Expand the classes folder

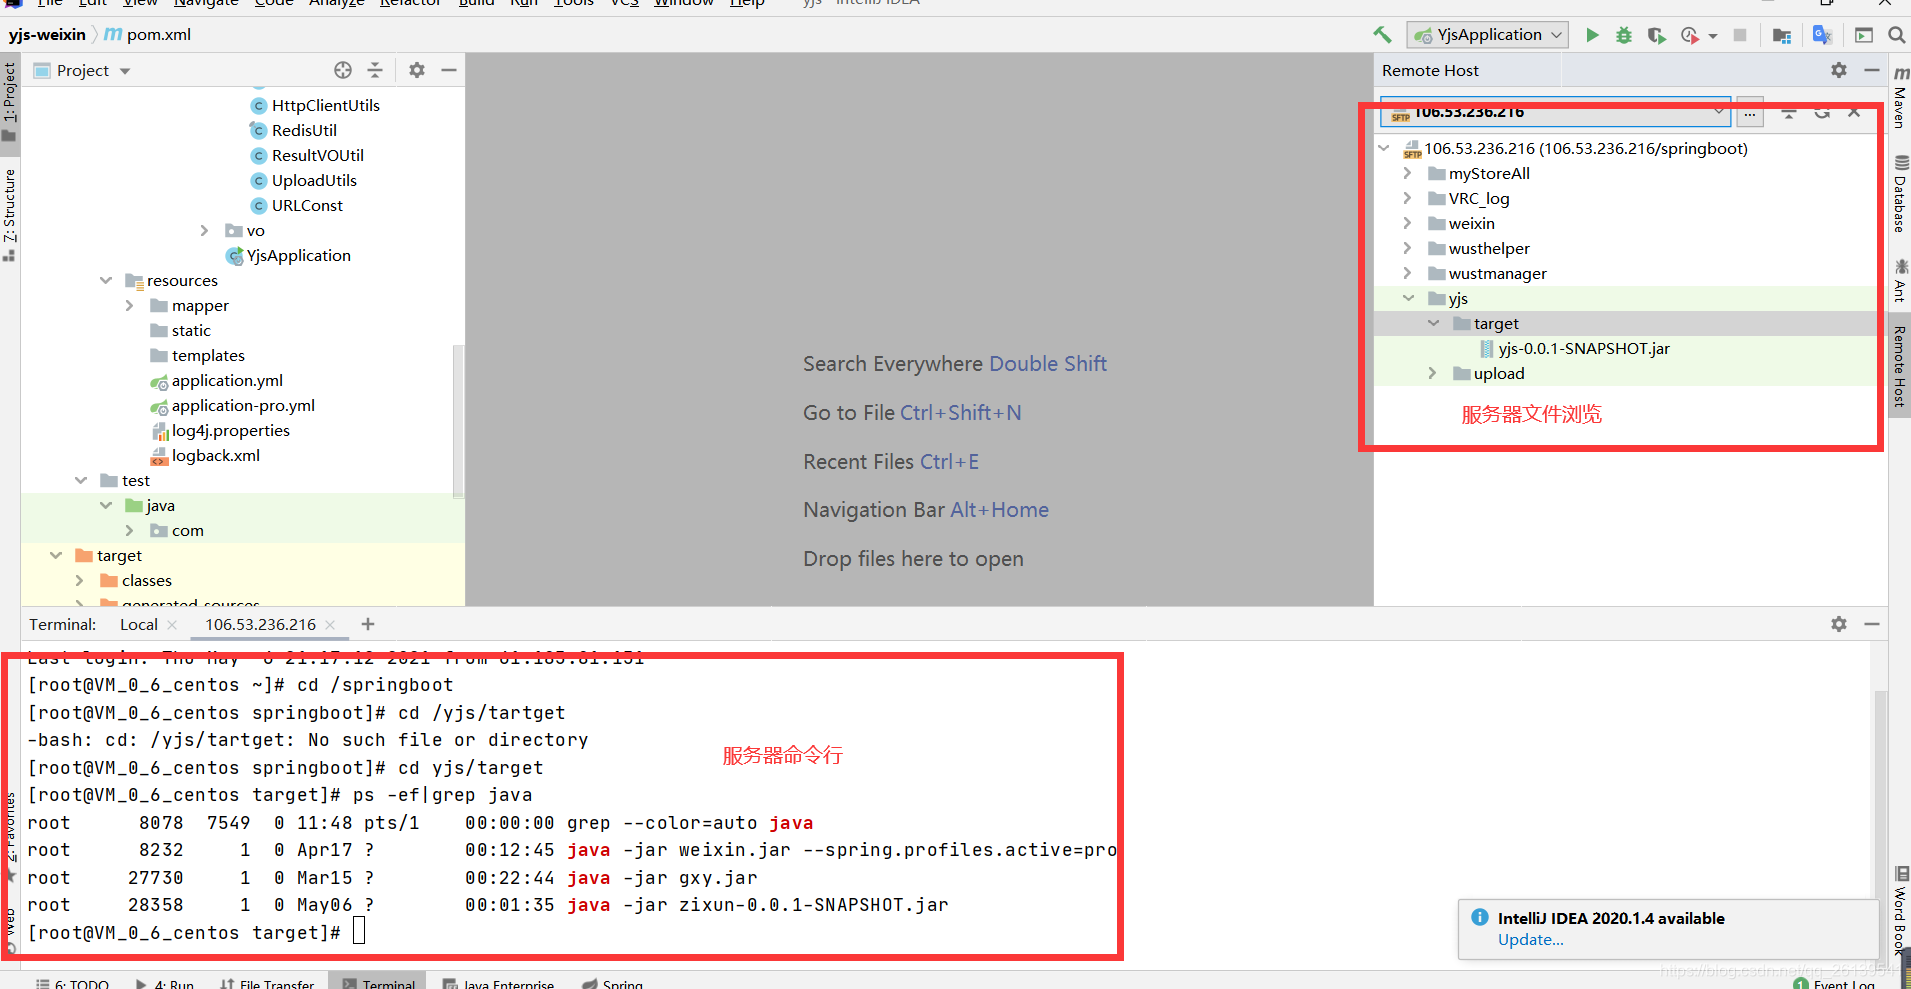click(79, 580)
